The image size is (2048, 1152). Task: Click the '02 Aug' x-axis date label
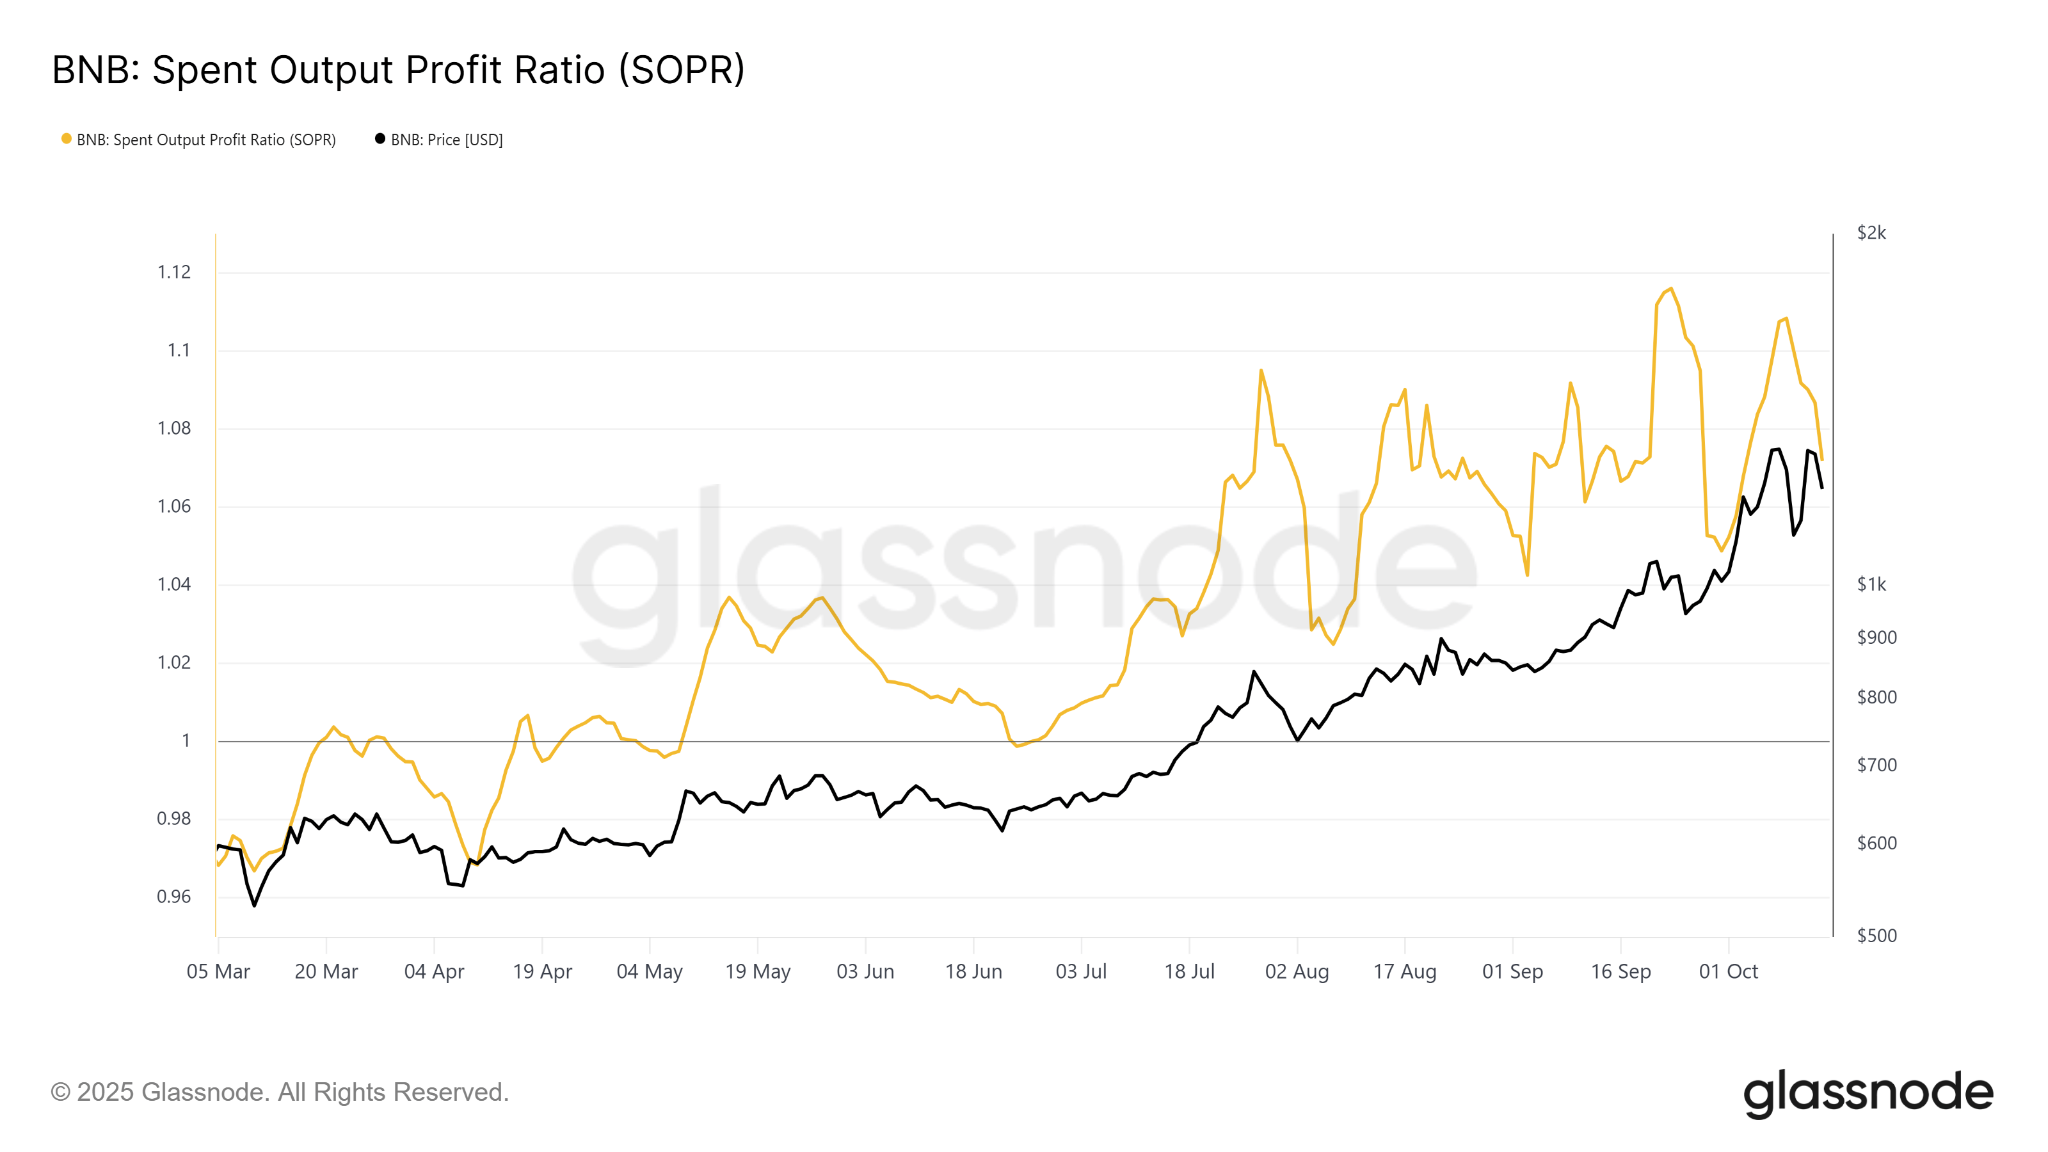[1296, 971]
